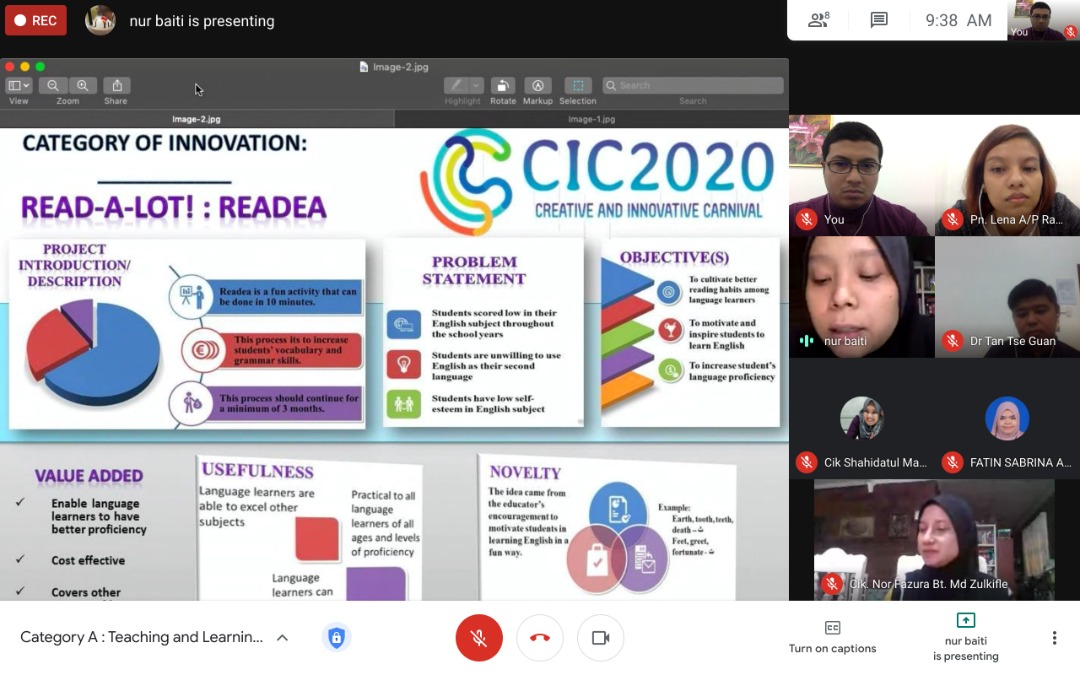
Task: Open the participants list icon
Action: [818, 20]
